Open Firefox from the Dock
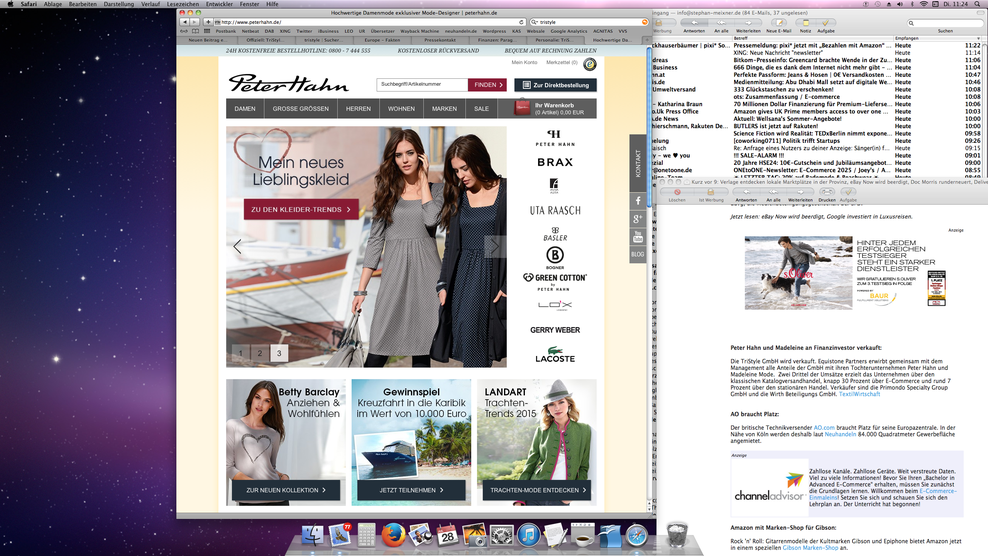The width and height of the screenshot is (988, 556). tap(393, 535)
